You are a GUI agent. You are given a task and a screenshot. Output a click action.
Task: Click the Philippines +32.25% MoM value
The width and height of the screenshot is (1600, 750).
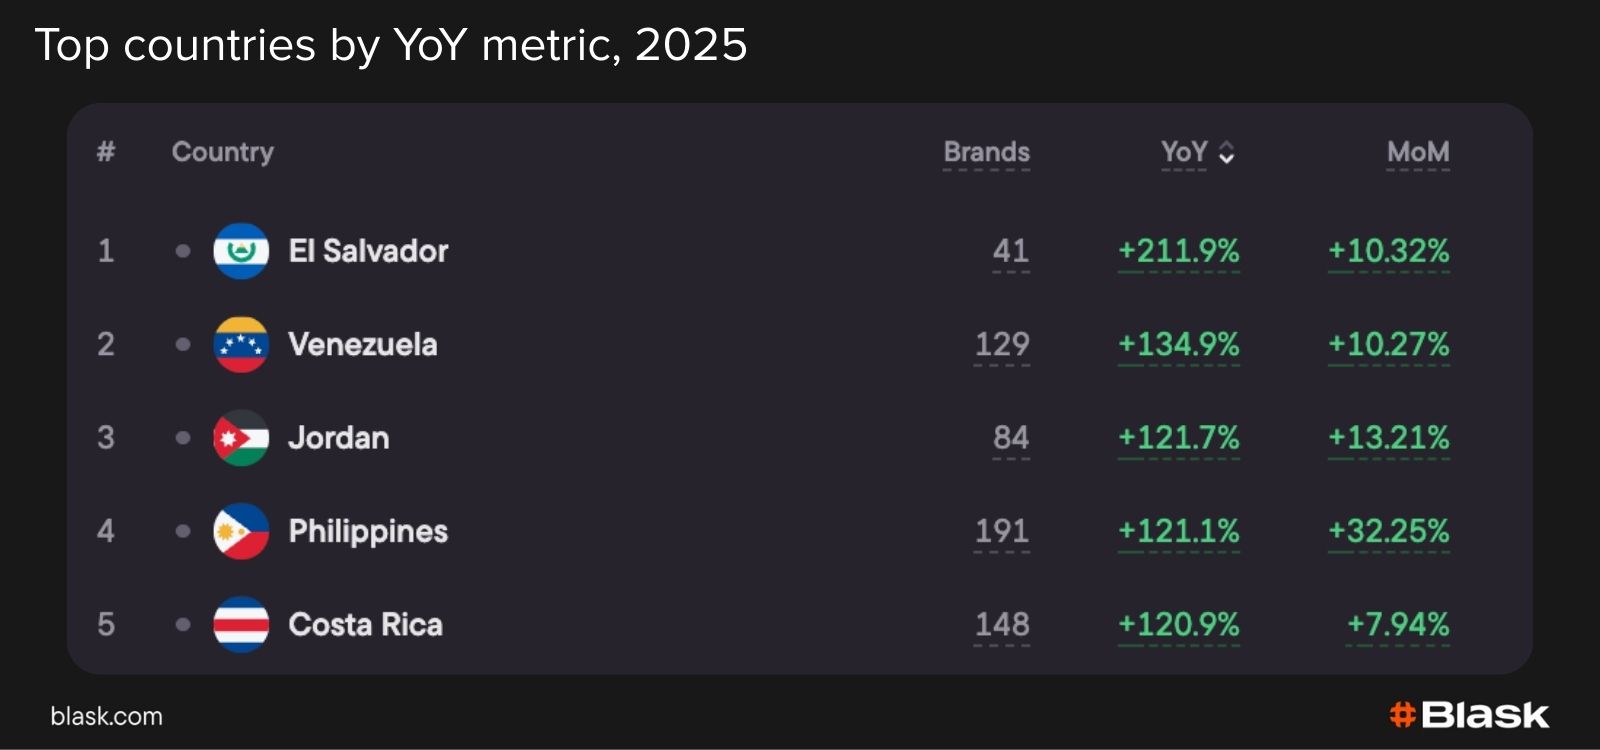1388,531
